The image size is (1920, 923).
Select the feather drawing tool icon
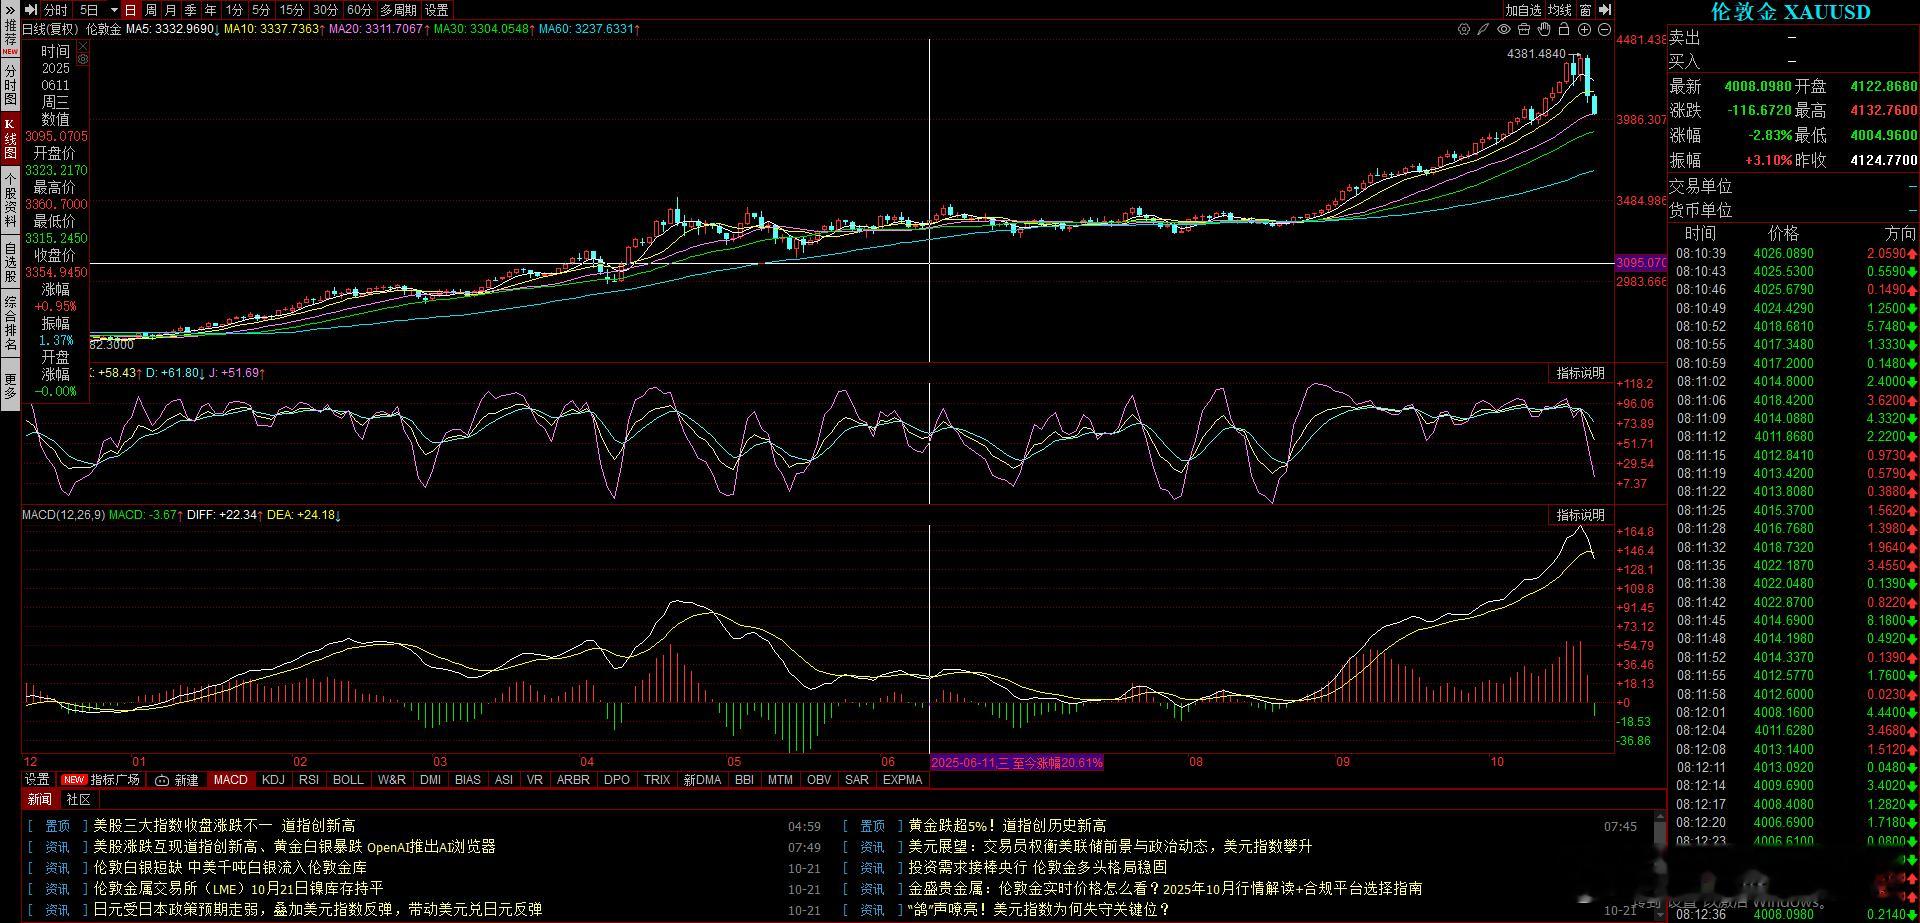pos(1484,30)
